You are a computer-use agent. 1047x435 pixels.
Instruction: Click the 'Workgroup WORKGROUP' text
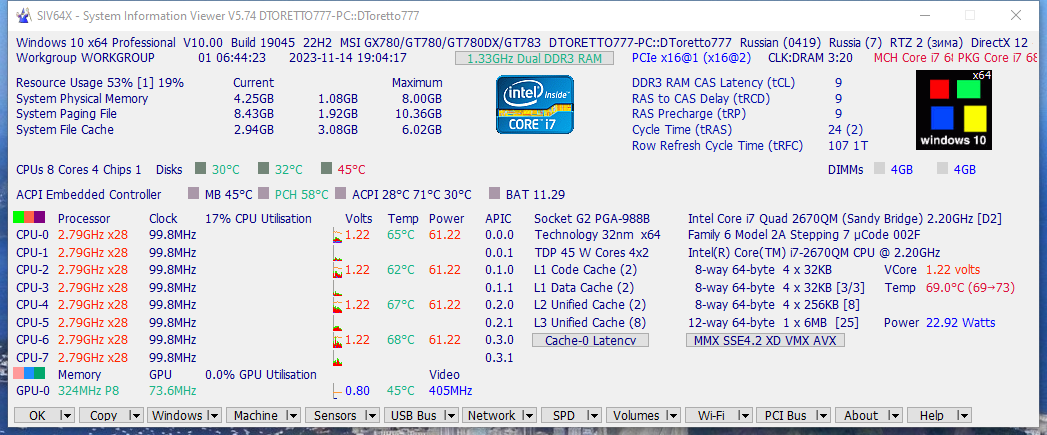tap(85, 57)
